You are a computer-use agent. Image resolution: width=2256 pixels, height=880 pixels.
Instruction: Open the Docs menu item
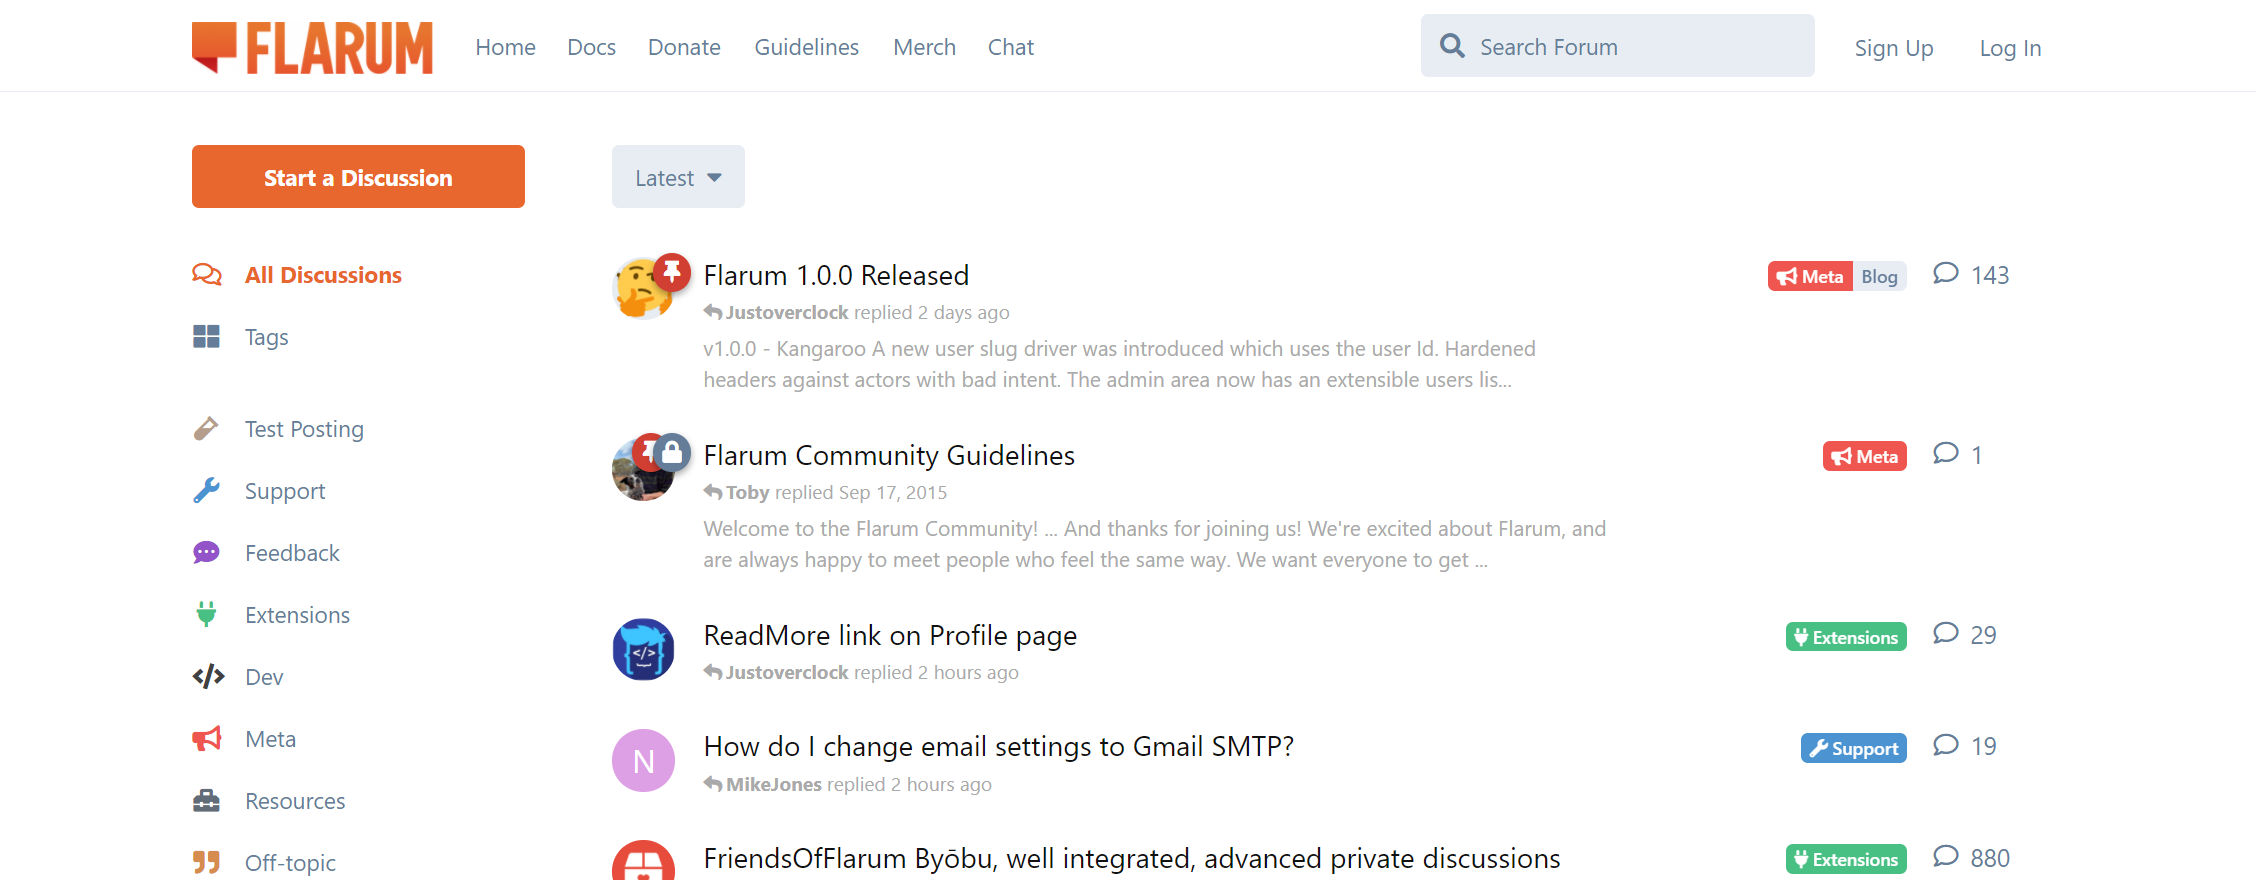[x=591, y=47]
